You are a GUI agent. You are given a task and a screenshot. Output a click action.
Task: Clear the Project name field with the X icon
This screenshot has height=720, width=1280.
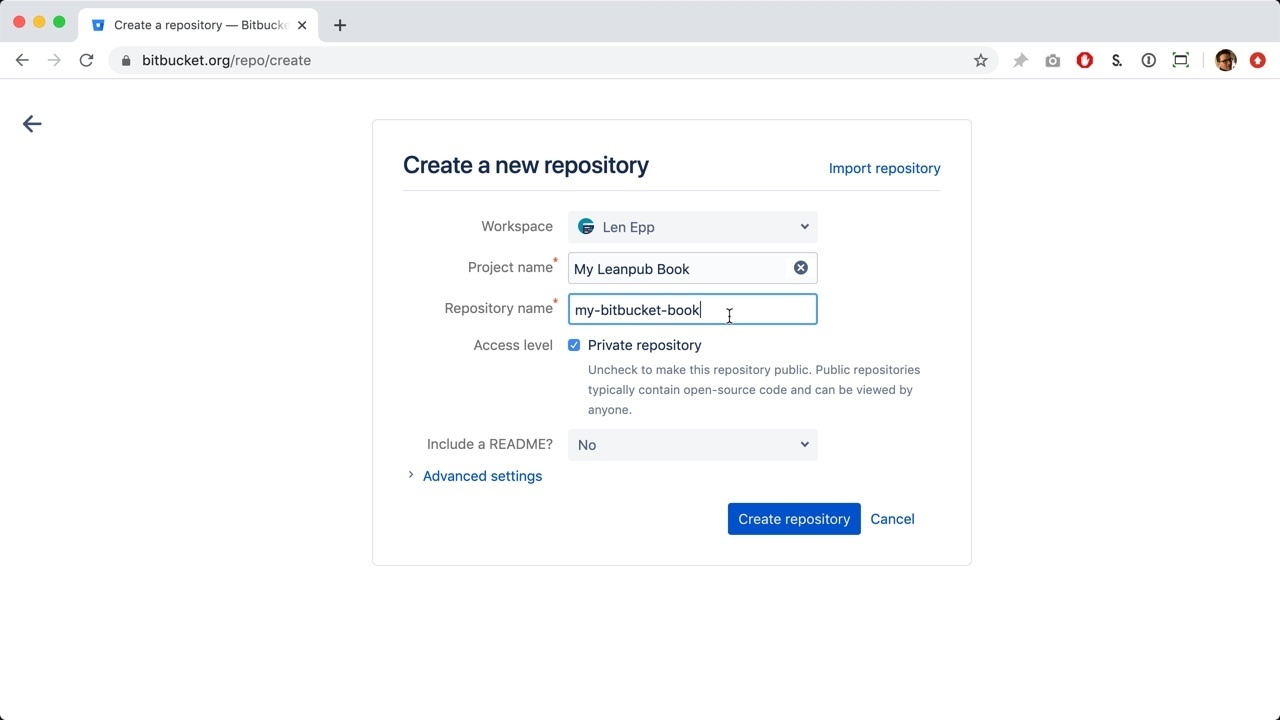tap(801, 268)
